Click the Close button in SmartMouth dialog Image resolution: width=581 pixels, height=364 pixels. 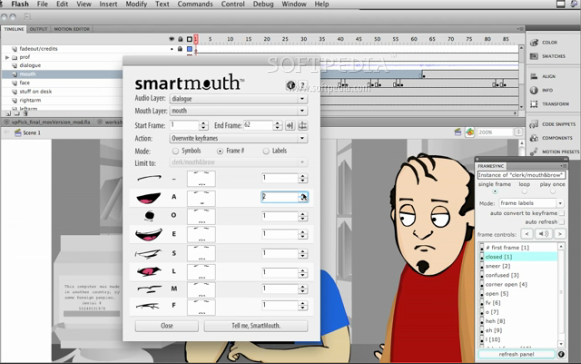[167, 325]
